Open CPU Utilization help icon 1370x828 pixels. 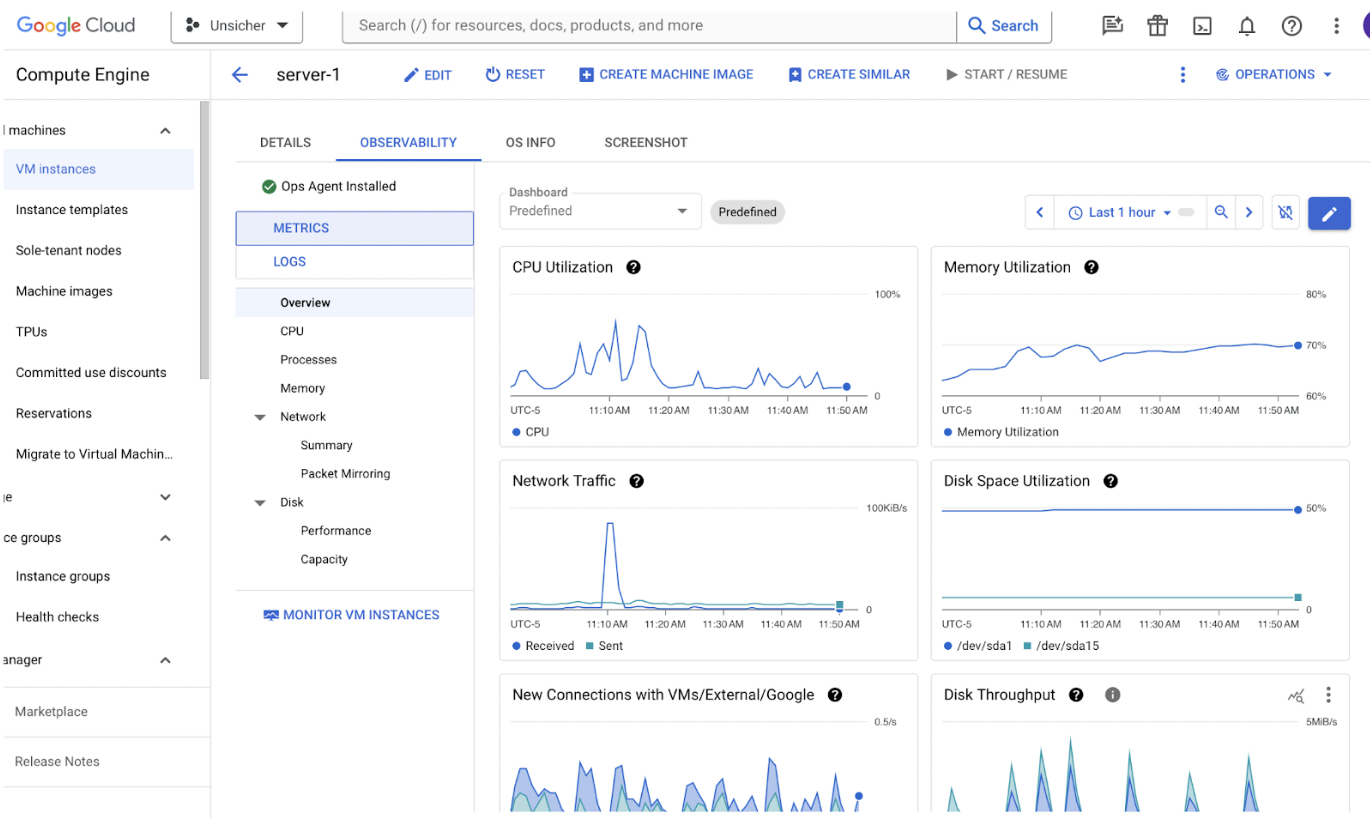[633, 267]
